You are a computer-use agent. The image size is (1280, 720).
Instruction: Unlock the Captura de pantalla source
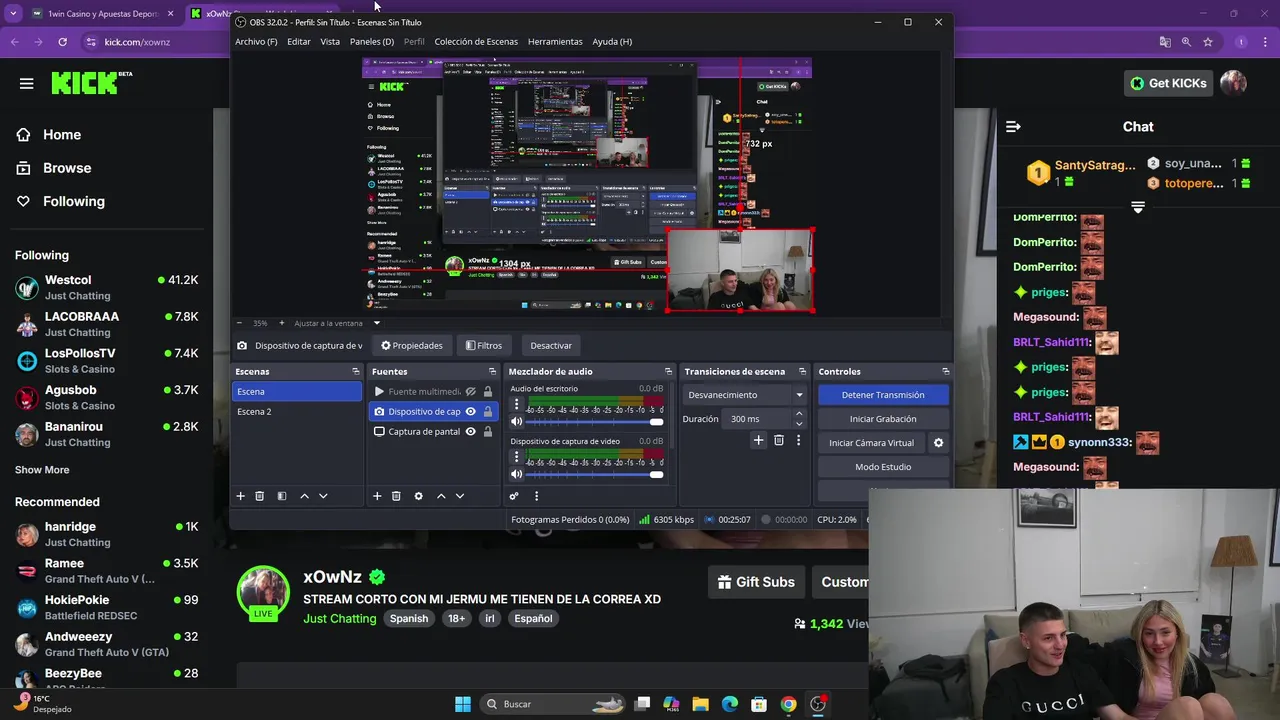(488, 432)
